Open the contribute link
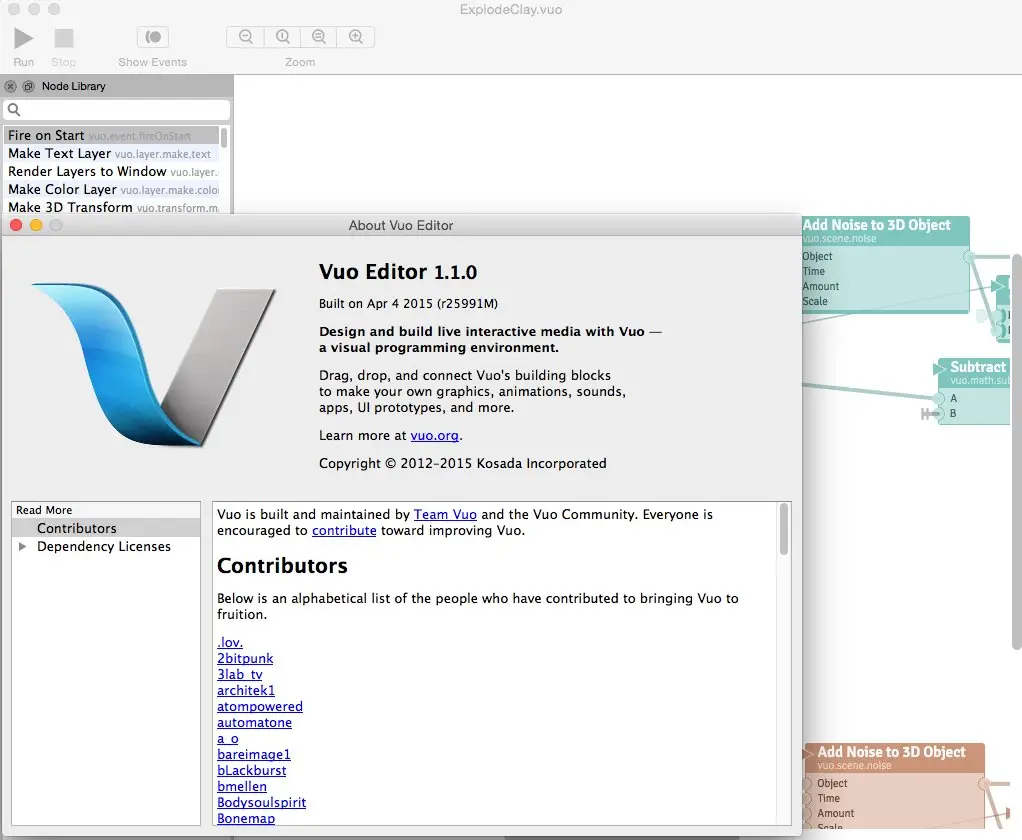Viewport: 1022px width, 840px height. [x=344, y=530]
